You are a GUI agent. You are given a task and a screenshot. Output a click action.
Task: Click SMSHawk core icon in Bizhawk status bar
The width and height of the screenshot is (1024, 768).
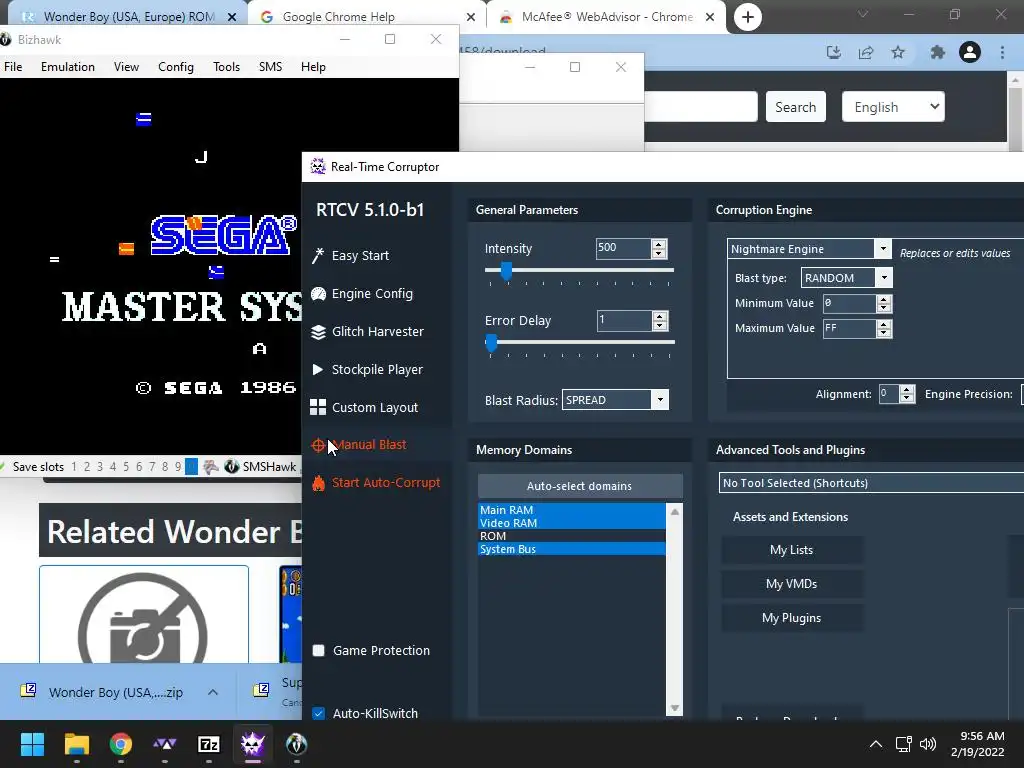pos(231,467)
